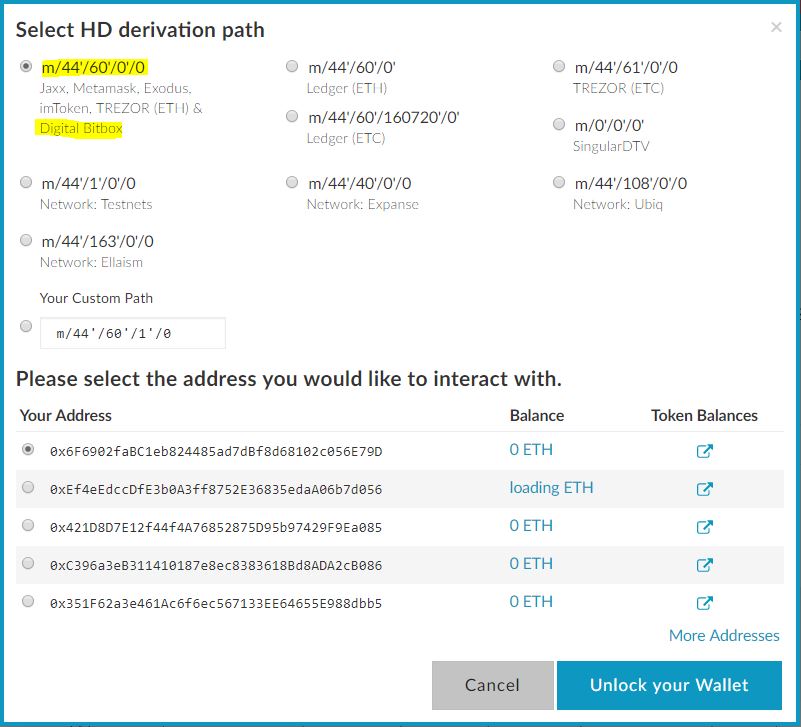Click the Ledger (ETH) label
This screenshot has width=801, height=727.
347,88
